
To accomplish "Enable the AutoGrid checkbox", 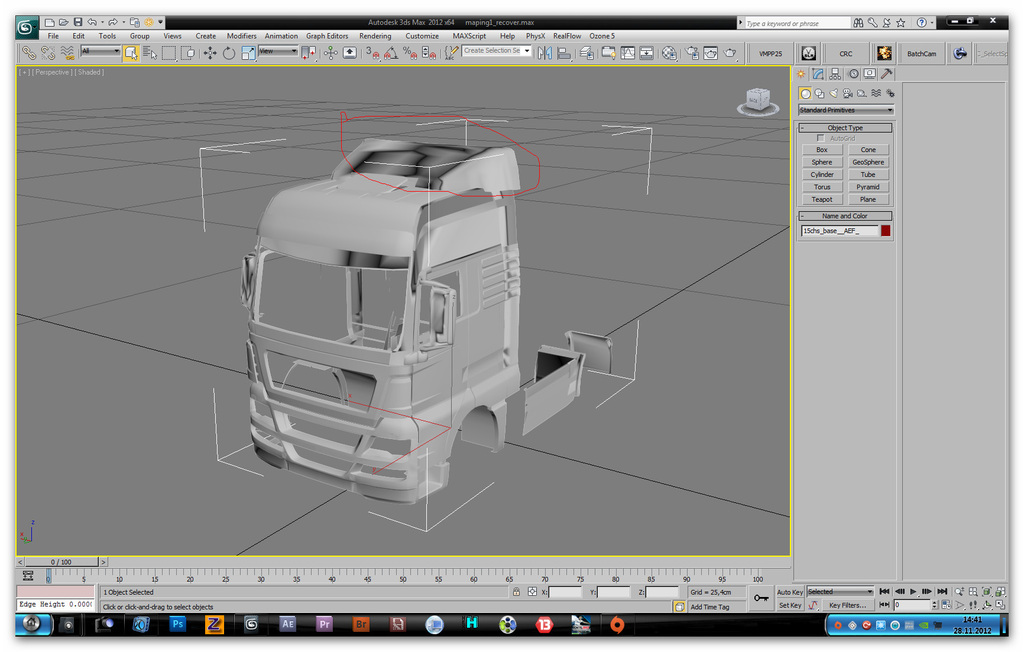I will [821, 138].
